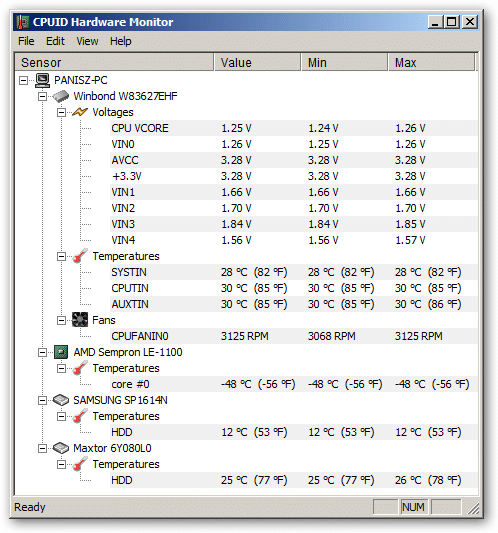Collapse the PANISZ-PC root node
The height and width of the screenshot is (533, 498).
(23, 81)
